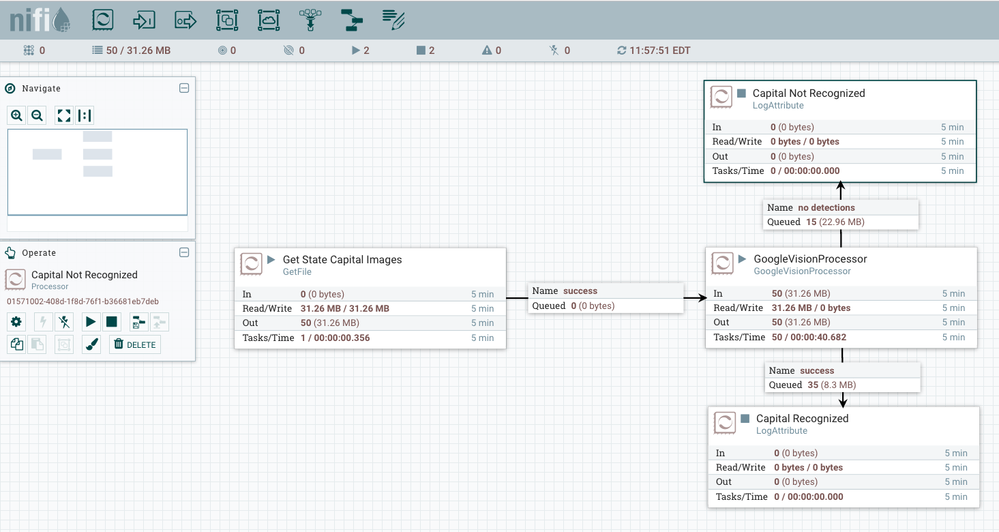Select the Template toolbar icon

click(x=351, y=19)
